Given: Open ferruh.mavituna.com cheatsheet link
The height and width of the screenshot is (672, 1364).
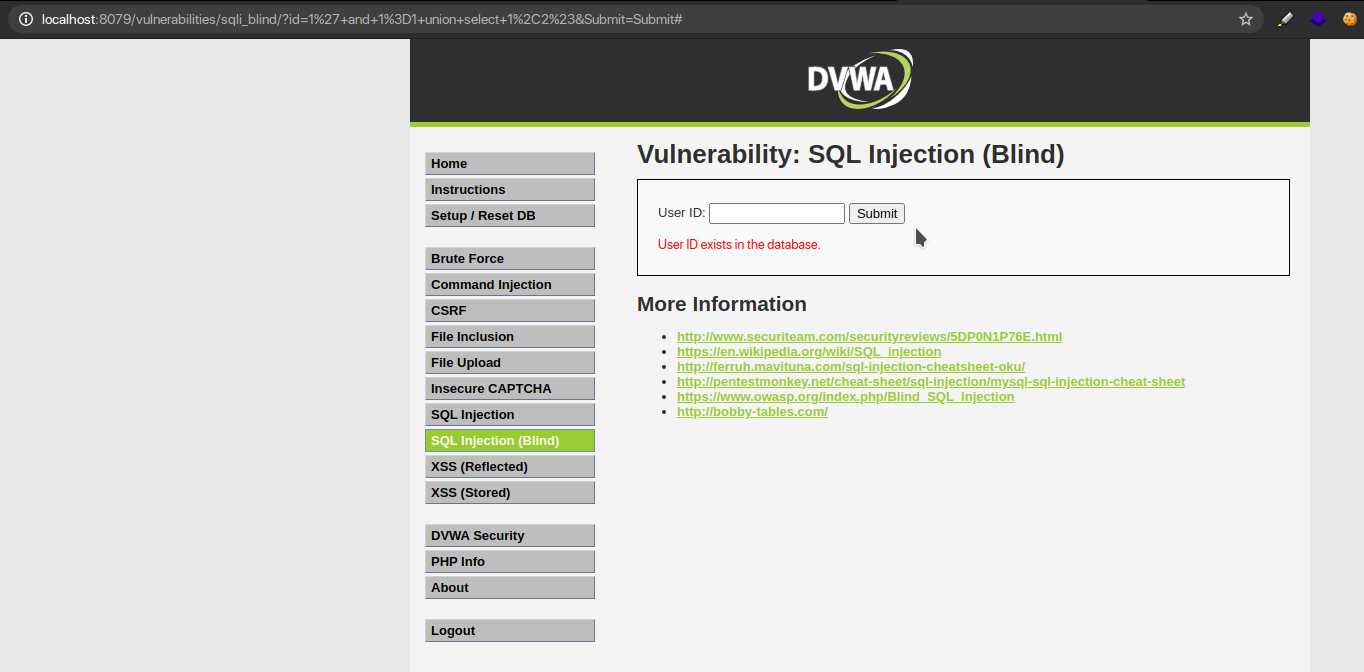Looking at the screenshot, I should click(x=851, y=367).
